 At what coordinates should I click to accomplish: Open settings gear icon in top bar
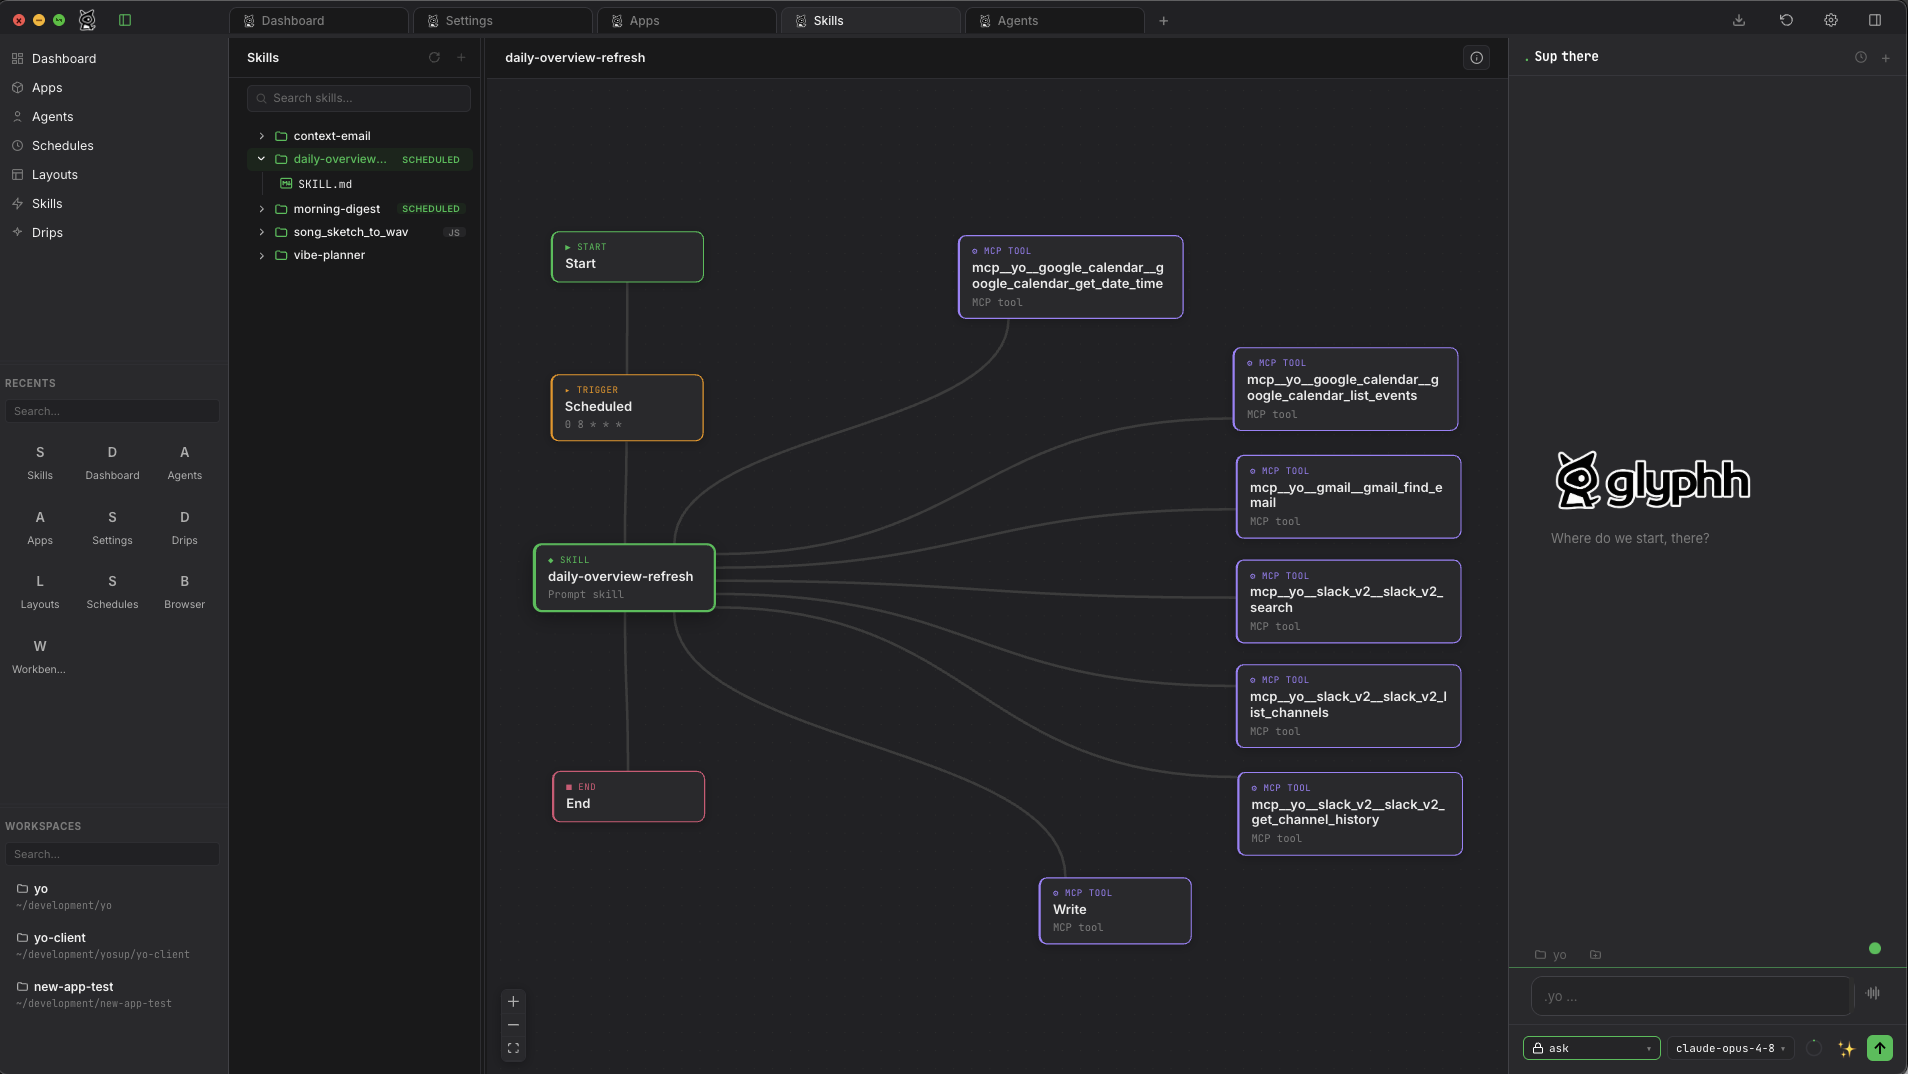click(x=1831, y=20)
